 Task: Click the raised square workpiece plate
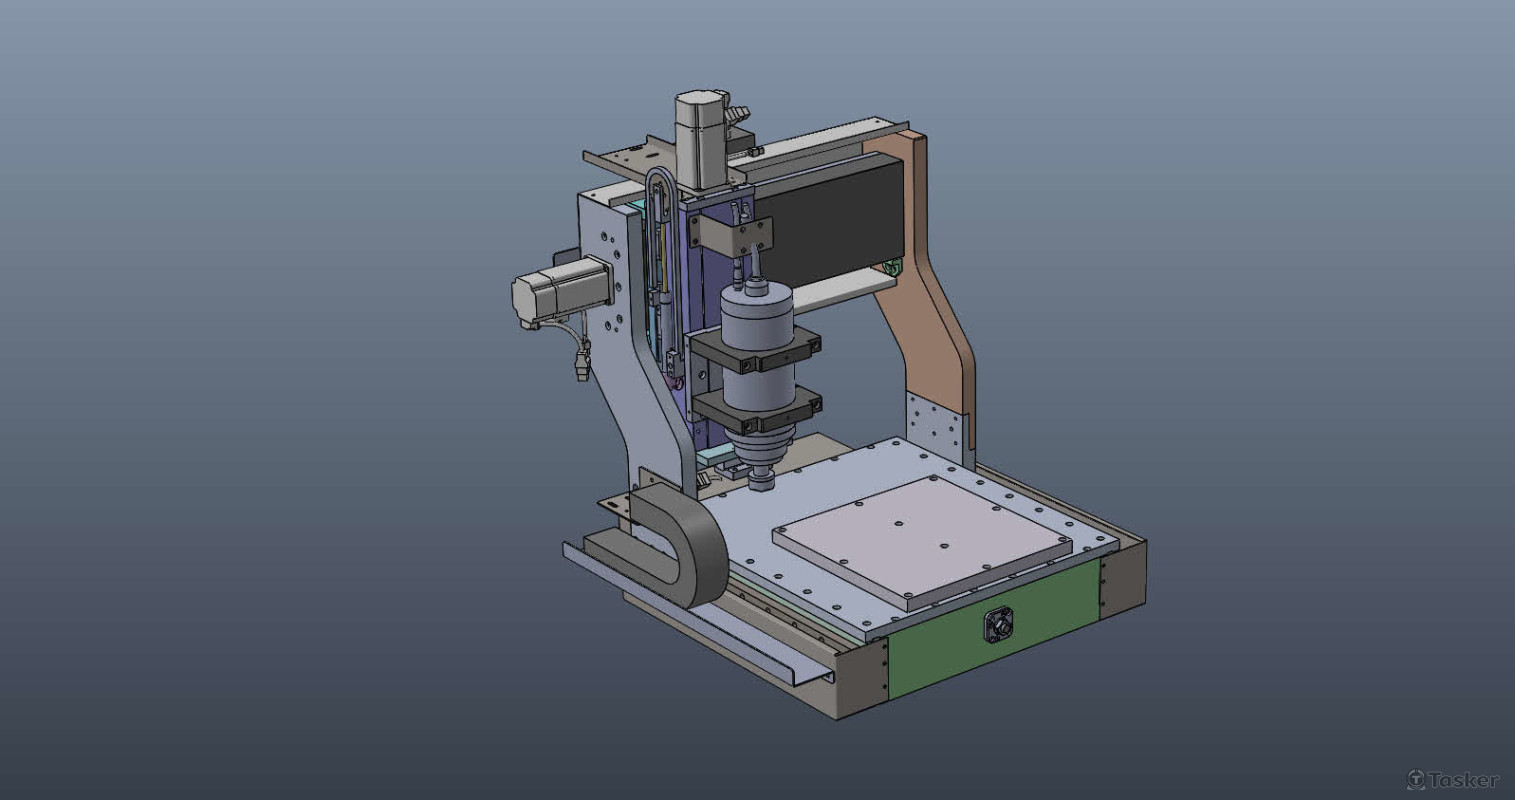point(920,540)
